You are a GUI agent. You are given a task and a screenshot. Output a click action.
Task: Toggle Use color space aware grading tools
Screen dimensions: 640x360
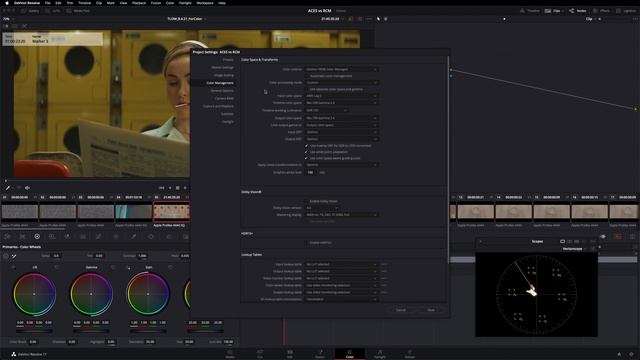(307, 158)
